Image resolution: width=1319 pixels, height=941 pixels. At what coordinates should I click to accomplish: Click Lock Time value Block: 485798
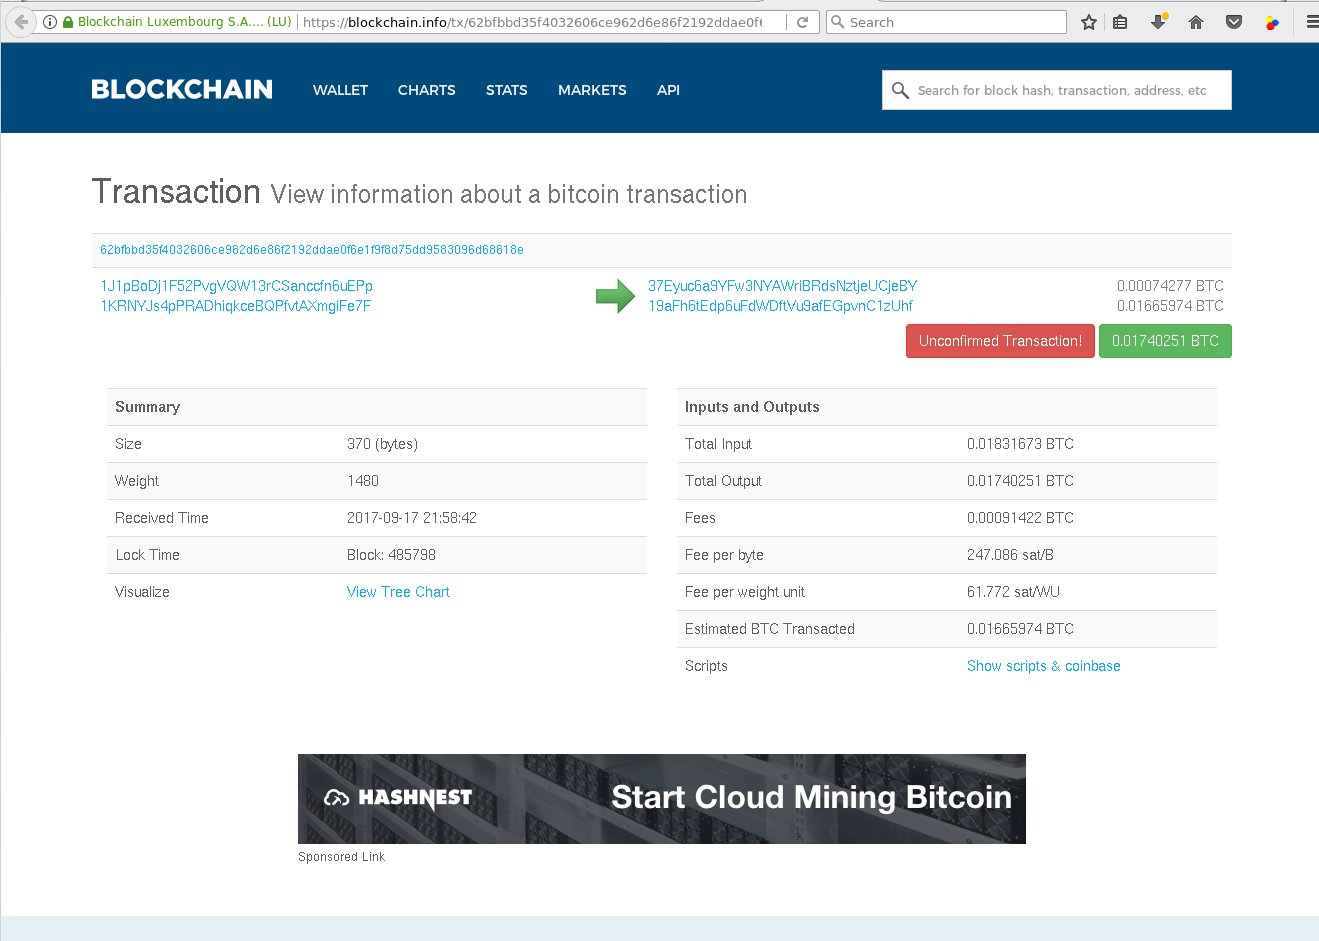pyautogui.click(x=391, y=555)
